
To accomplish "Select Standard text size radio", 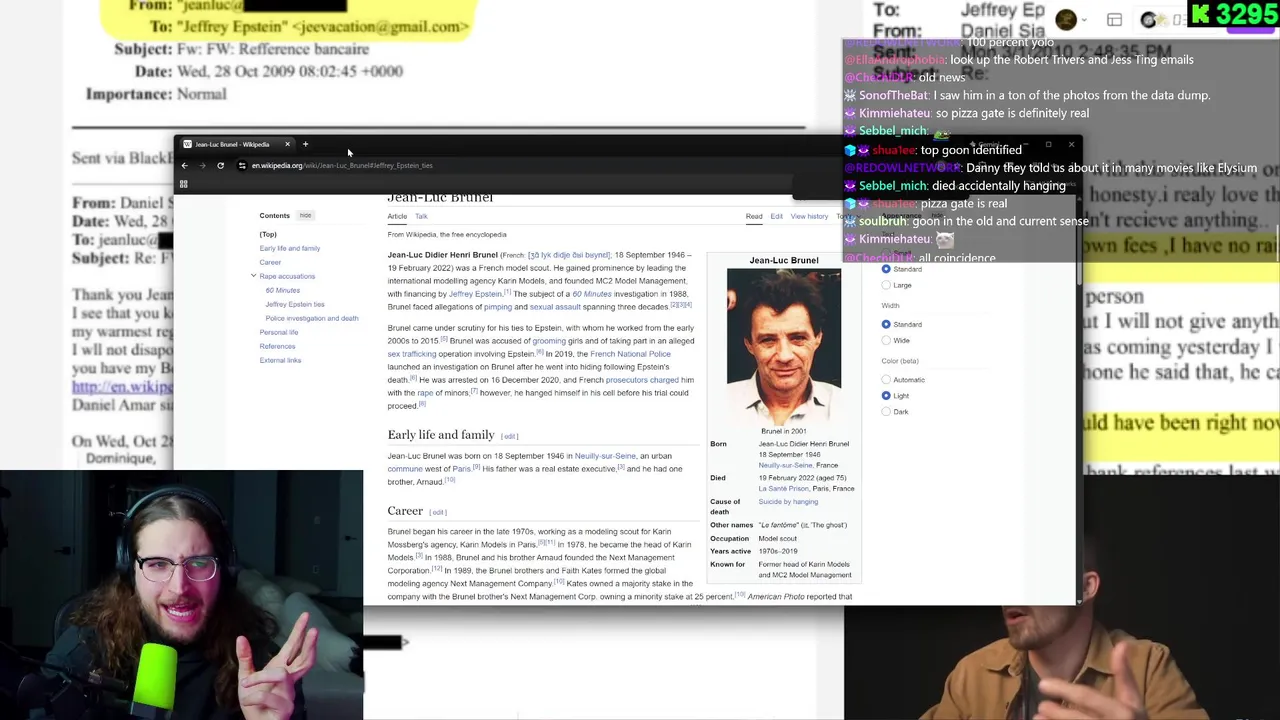I will (886, 269).
